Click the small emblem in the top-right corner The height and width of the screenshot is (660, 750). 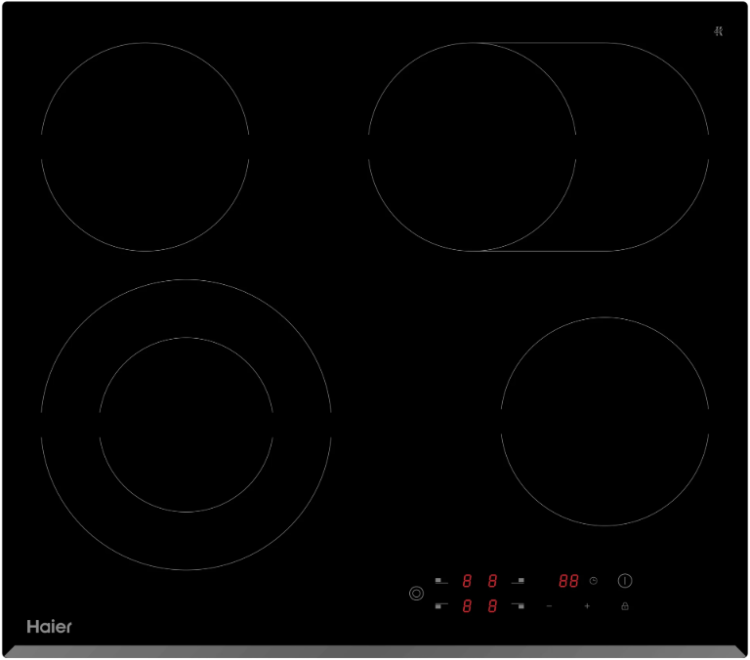point(718,31)
